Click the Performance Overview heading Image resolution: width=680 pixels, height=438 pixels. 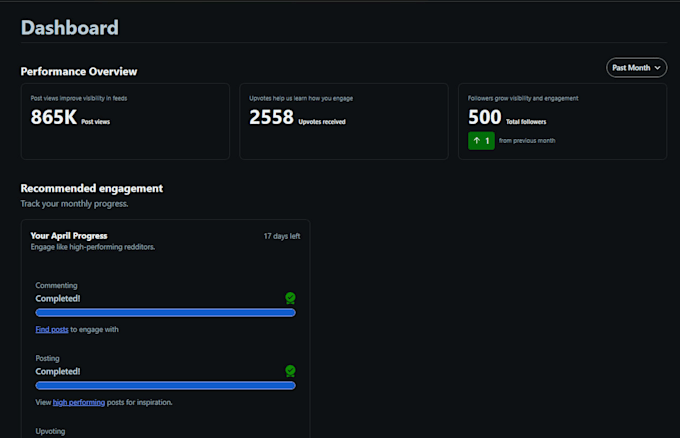pyautogui.click(x=78, y=72)
